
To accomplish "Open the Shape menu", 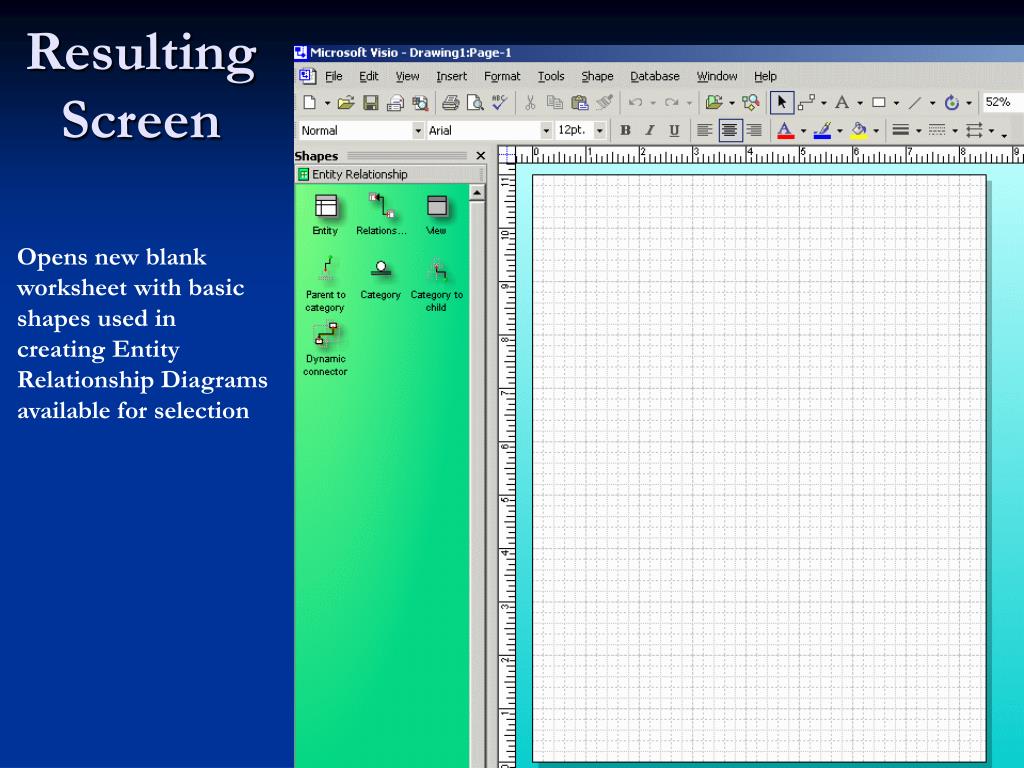I will pos(597,76).
